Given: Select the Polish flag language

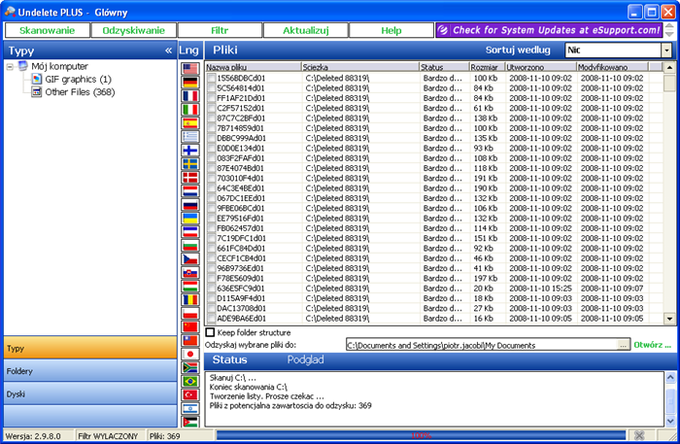Looking at the screenshot, I should (190, 313).
